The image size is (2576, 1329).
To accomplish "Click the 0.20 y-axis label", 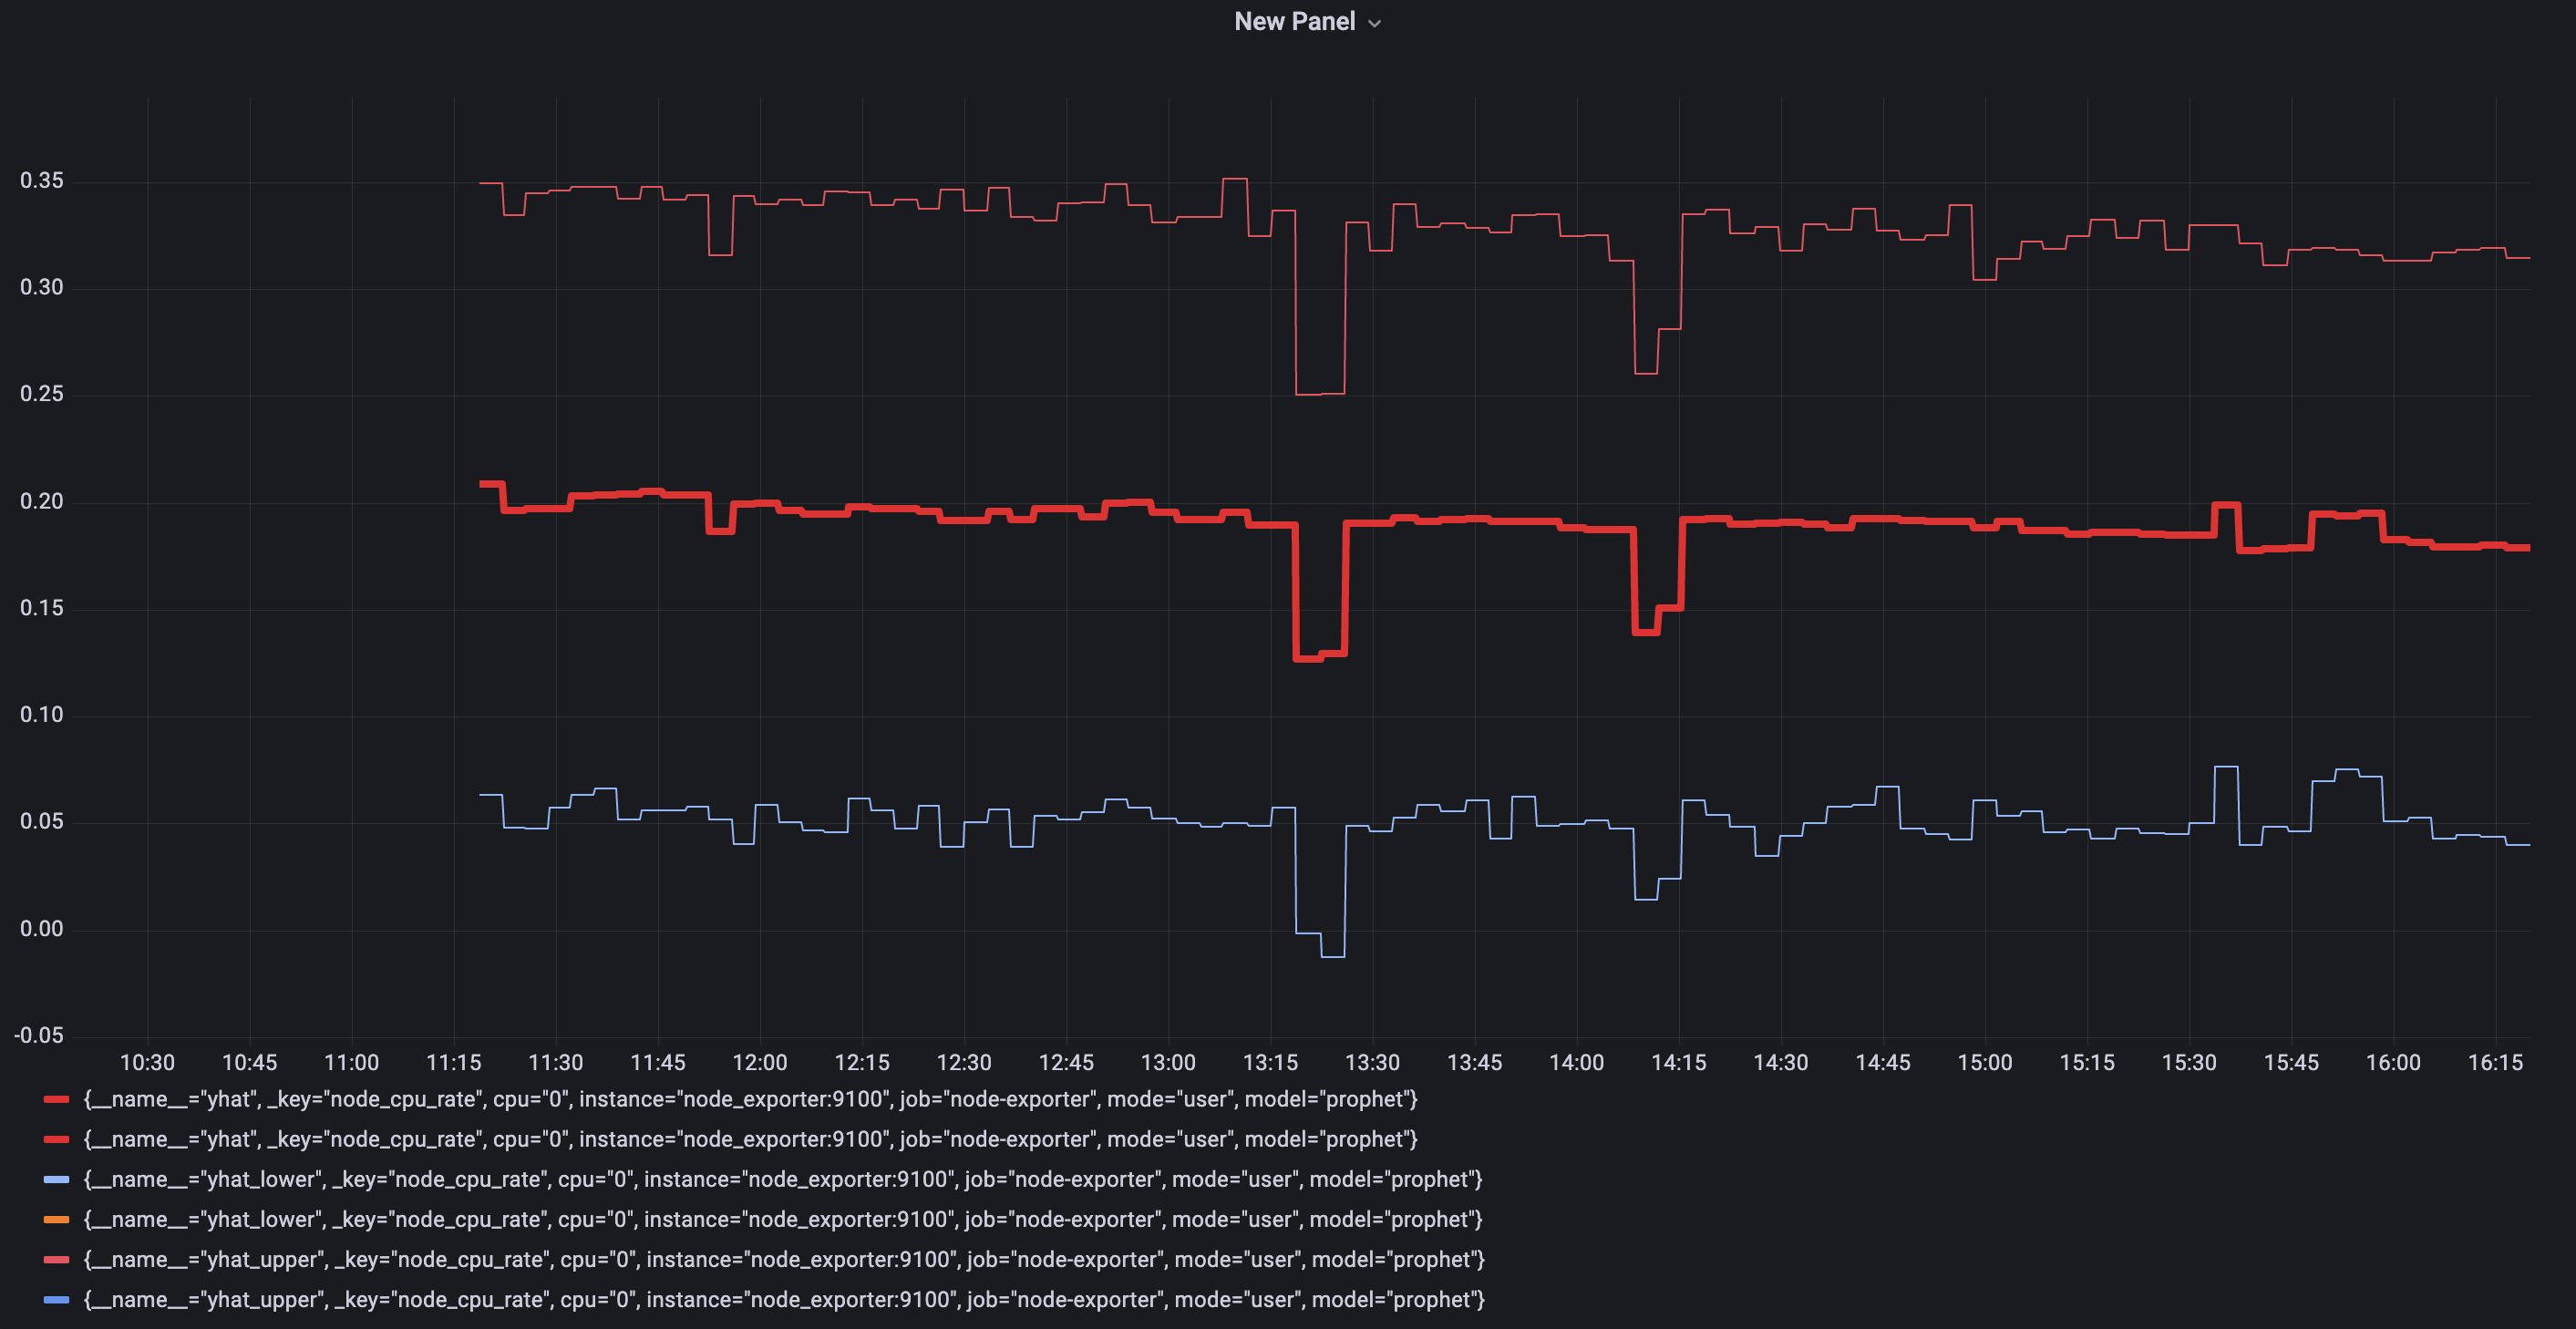I will point(42,502).
